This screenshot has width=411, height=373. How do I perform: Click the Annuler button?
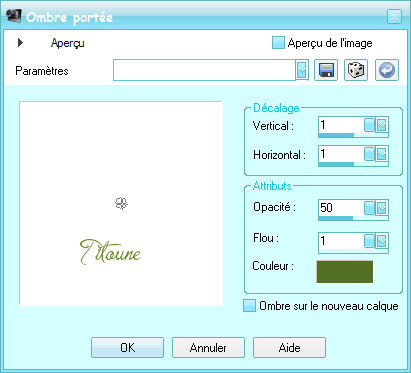click(208, 348)
